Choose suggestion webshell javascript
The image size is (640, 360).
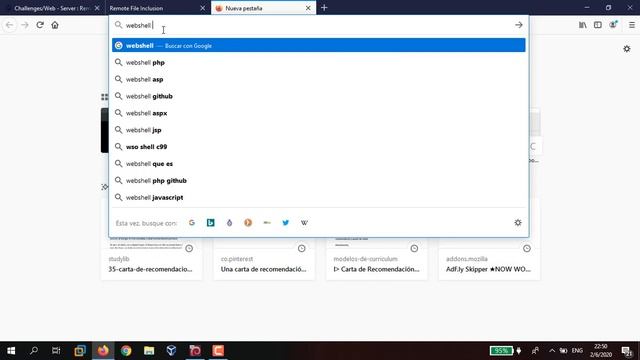pyautogui.click(x=319, y=197)
